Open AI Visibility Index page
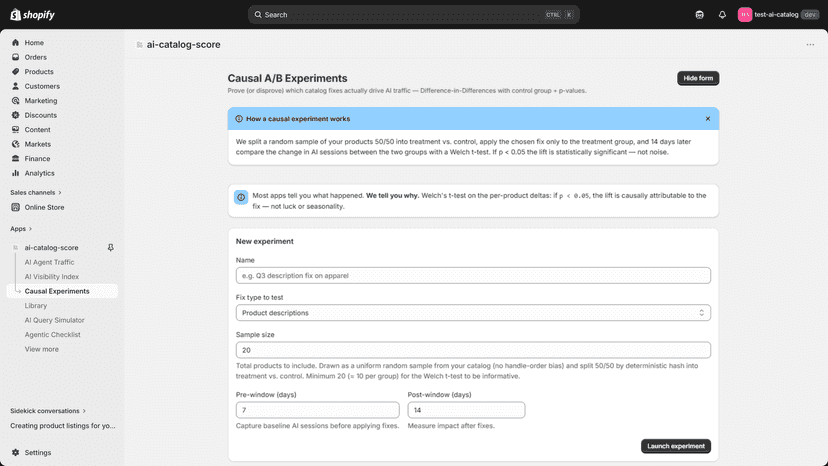This screenshot has height=466, width=828. [51, 277]
